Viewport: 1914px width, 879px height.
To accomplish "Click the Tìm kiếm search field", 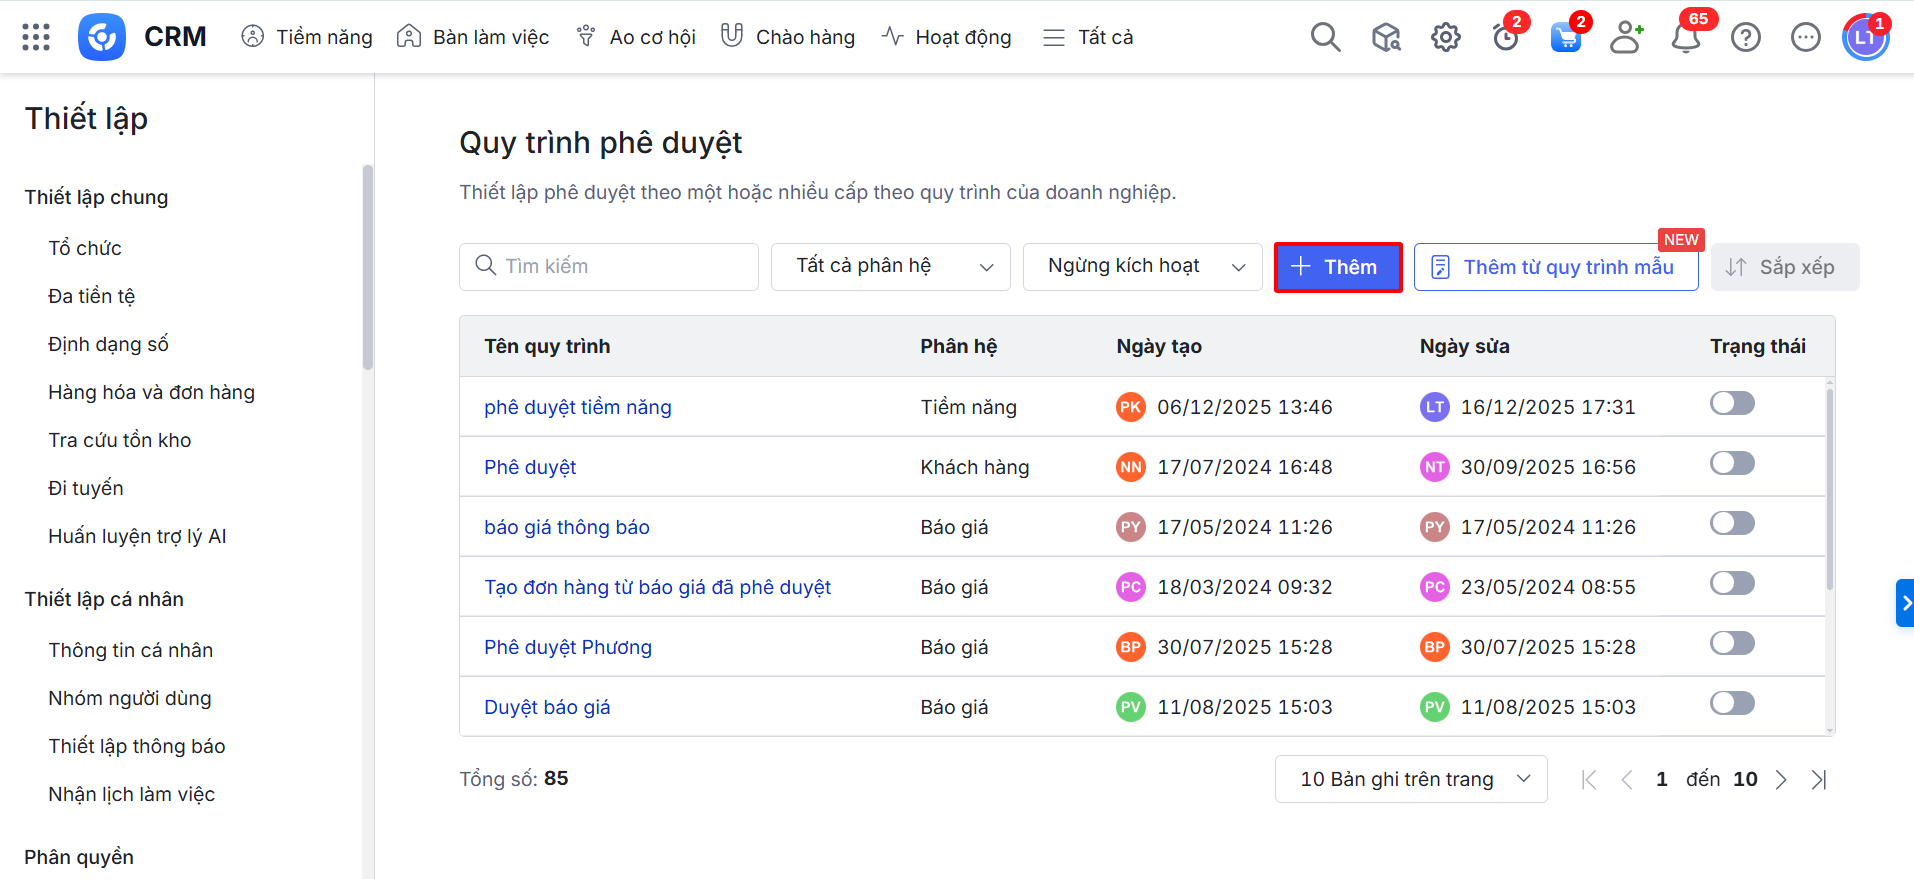I will pos(608,266).
